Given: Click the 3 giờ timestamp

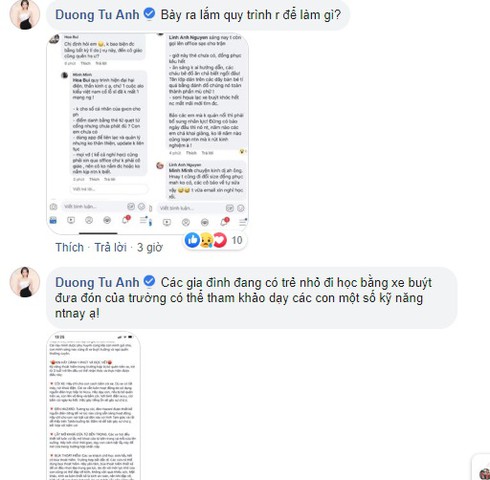Looking at the screenshot, I should click(150, 248).
